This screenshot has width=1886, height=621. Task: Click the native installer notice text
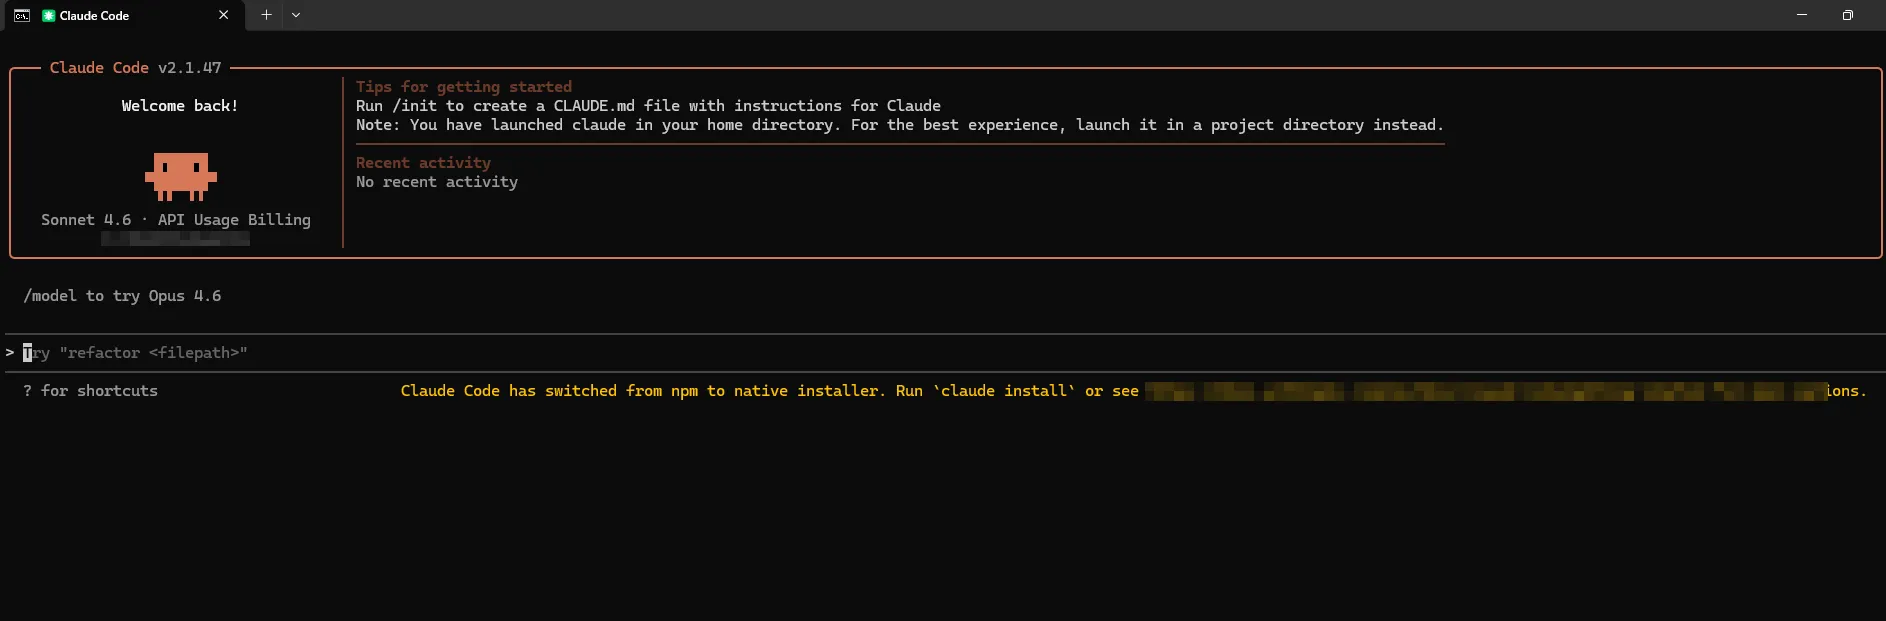click(769, 391)
